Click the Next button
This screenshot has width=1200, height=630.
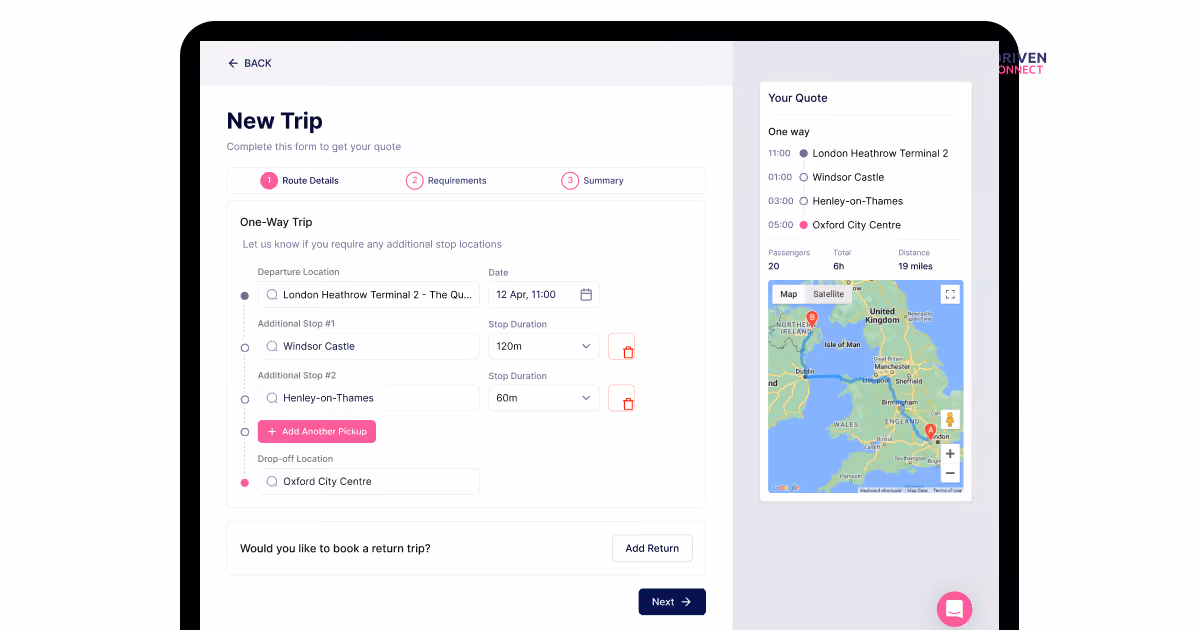[672, 602]
